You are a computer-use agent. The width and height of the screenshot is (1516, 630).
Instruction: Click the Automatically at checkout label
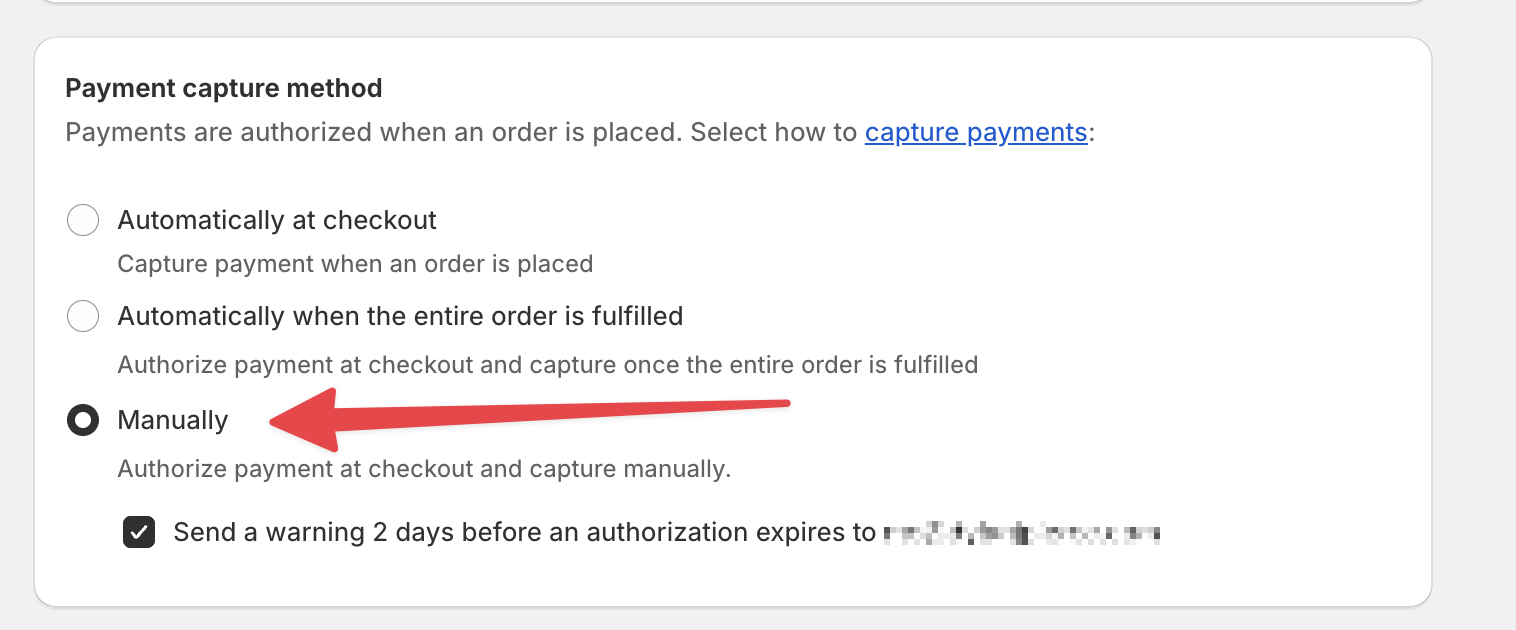coord(277,220)
